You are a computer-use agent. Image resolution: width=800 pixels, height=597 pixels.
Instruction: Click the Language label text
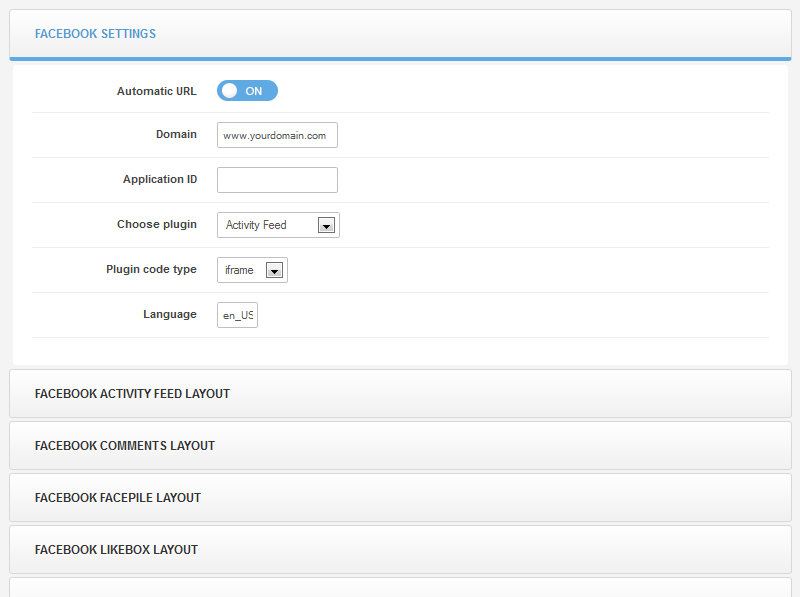coord(169,315)
